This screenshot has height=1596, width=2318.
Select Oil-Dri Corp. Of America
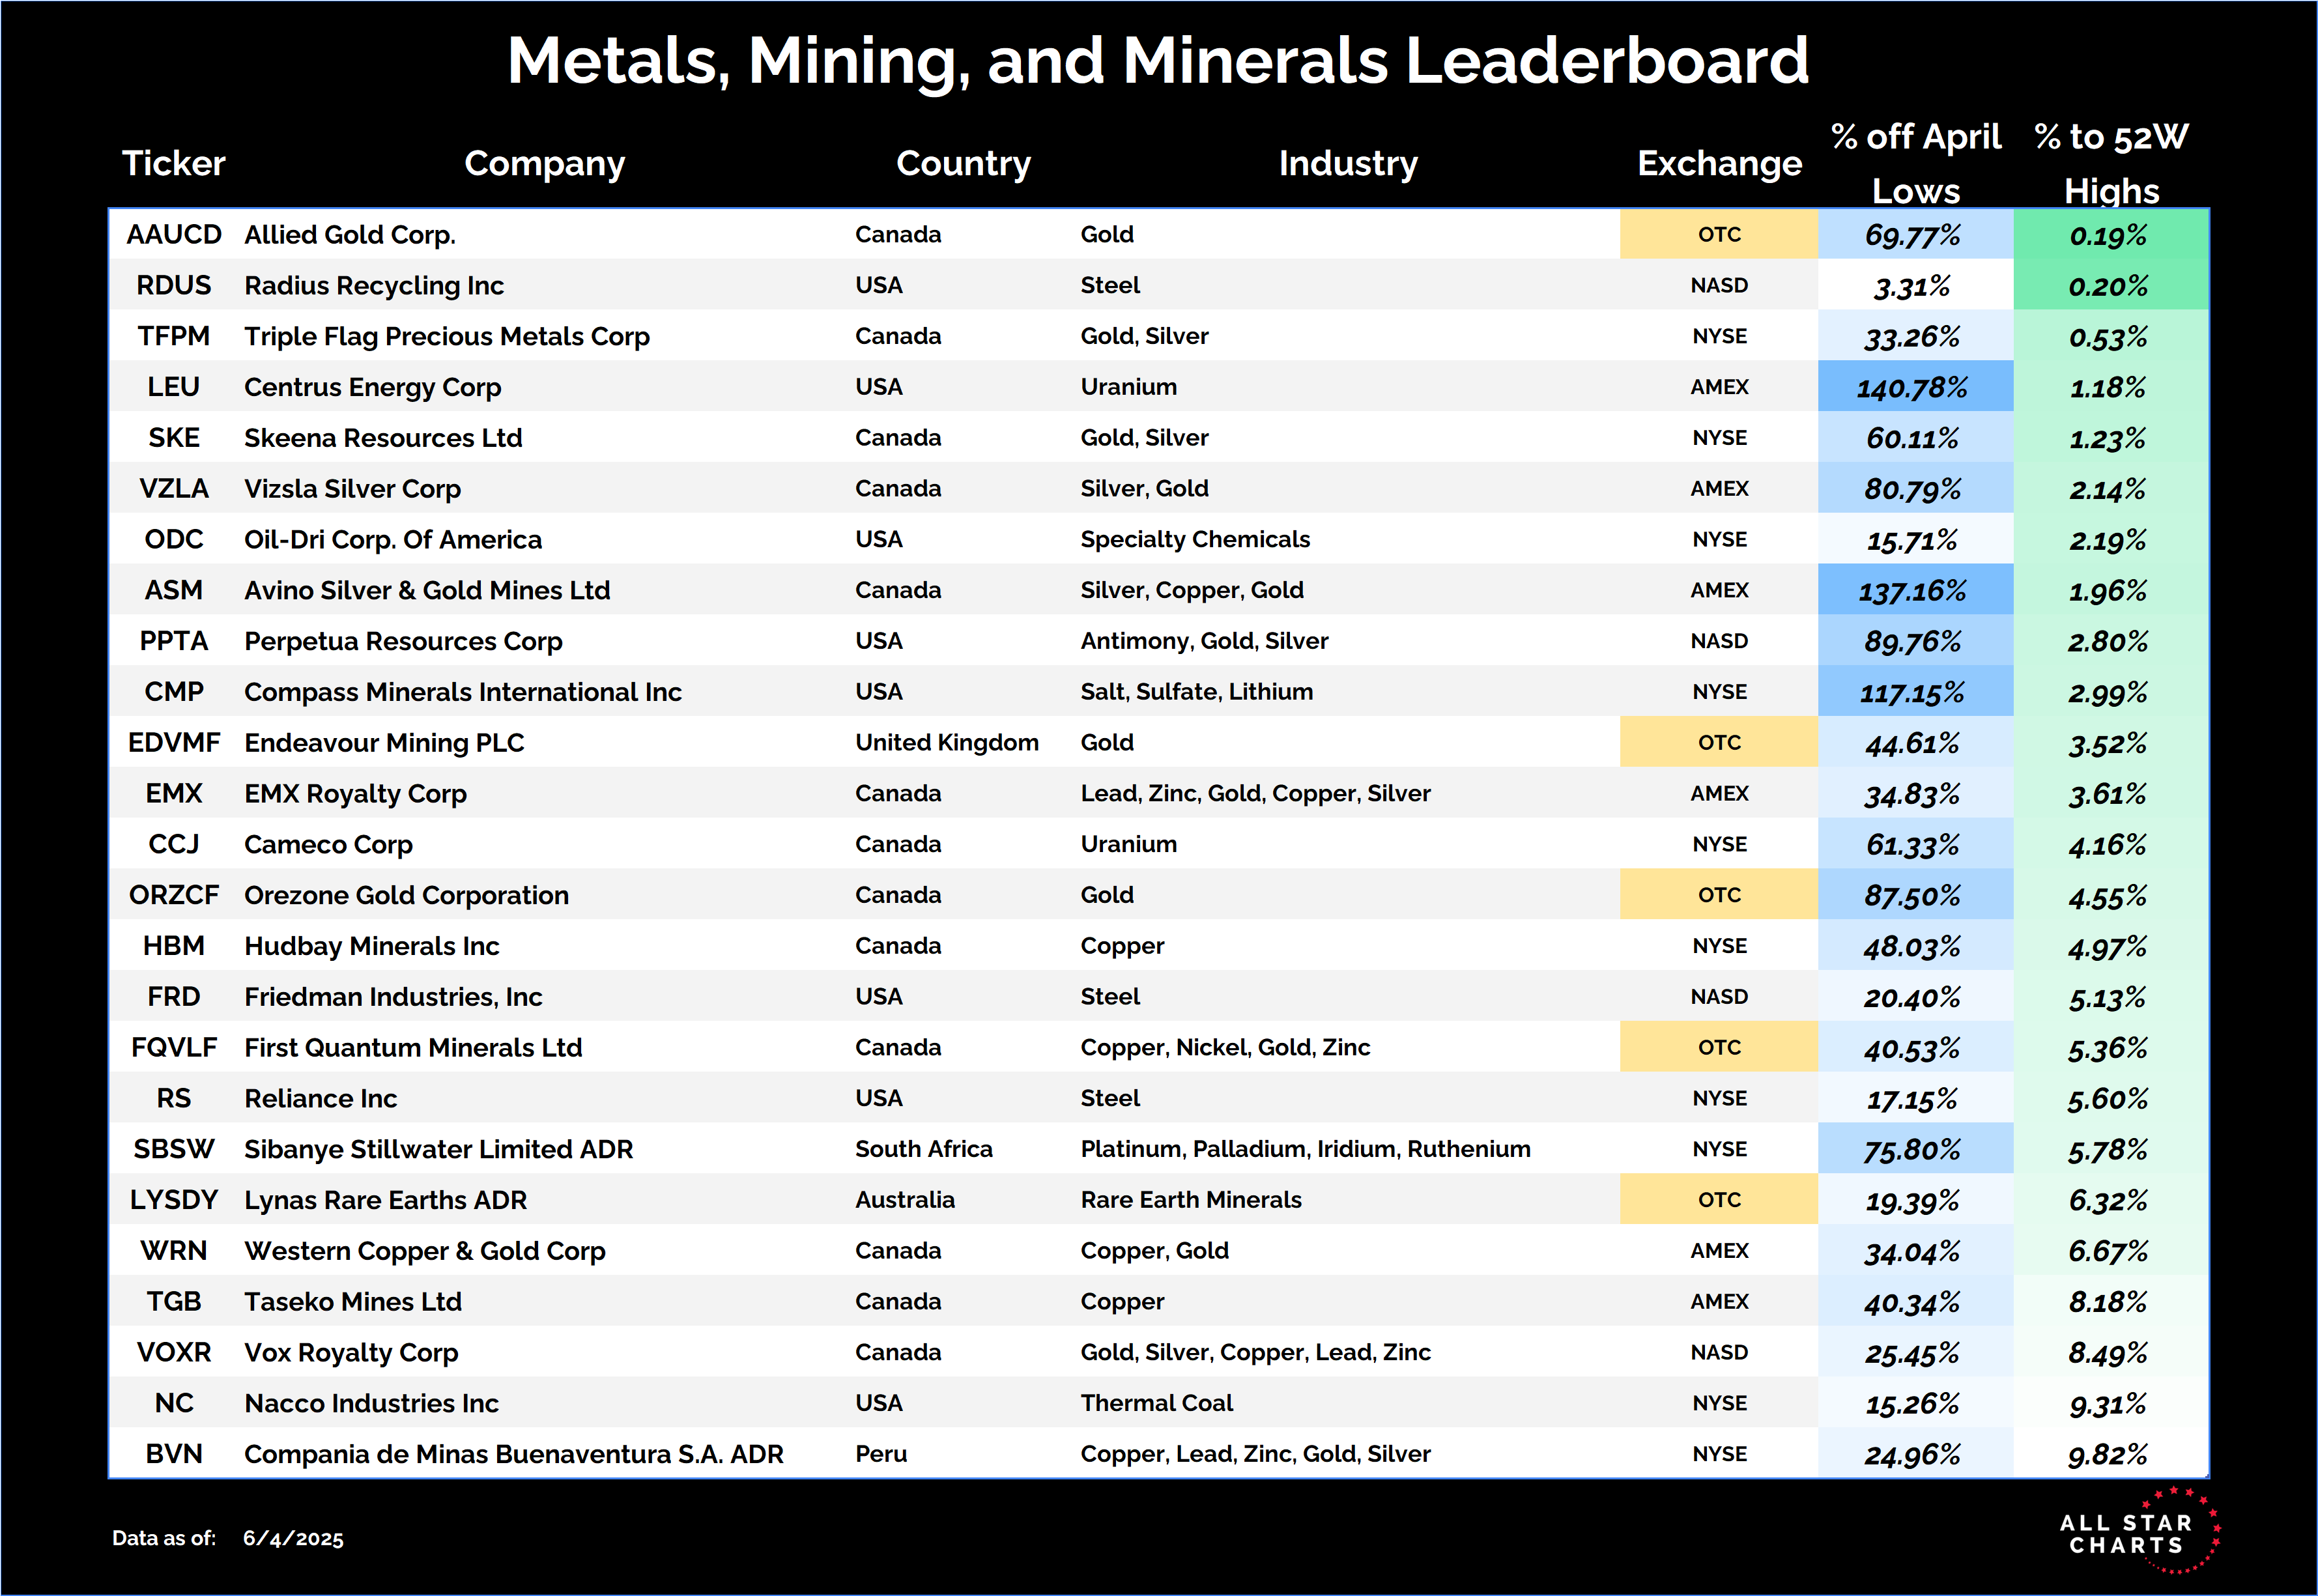point(393,539)
